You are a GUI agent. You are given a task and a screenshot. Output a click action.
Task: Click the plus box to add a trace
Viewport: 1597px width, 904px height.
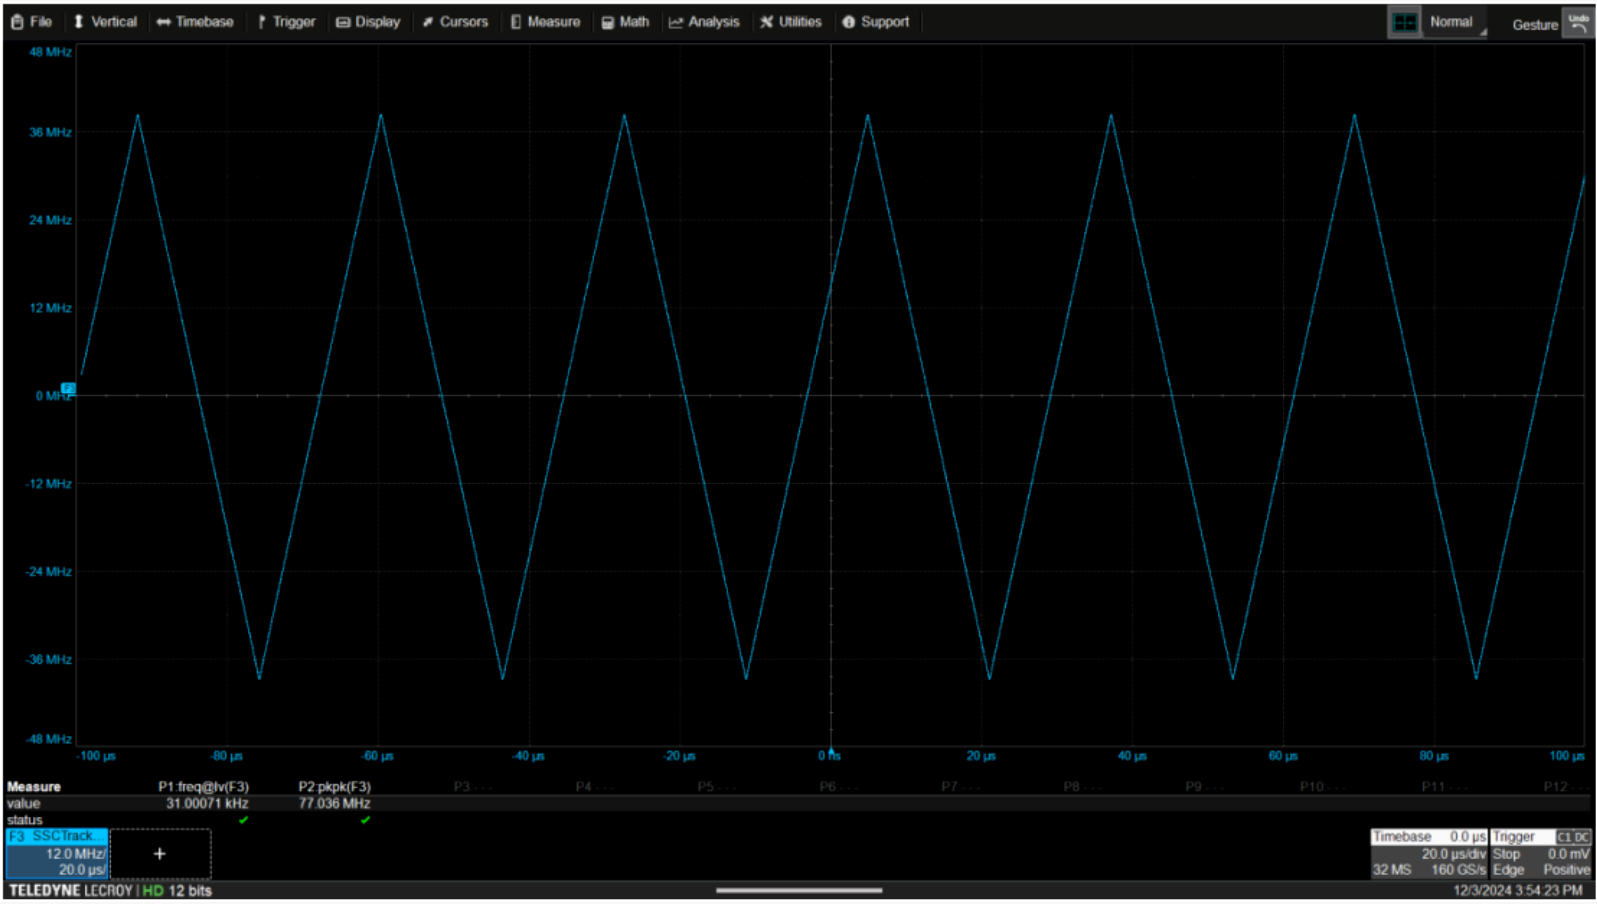tap(160, 854)
